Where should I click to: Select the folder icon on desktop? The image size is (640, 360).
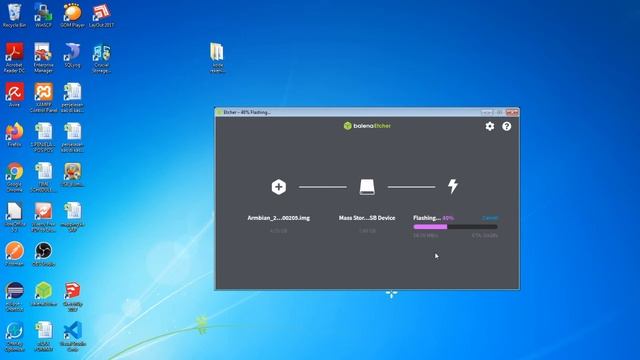tap(217, 57)
